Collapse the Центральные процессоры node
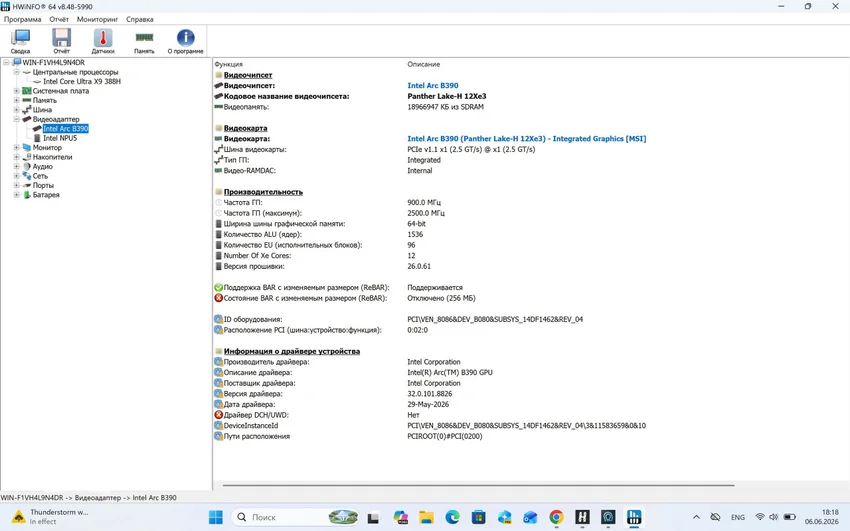The height and width of the screenshot is (531, 850). coord(16,72)
